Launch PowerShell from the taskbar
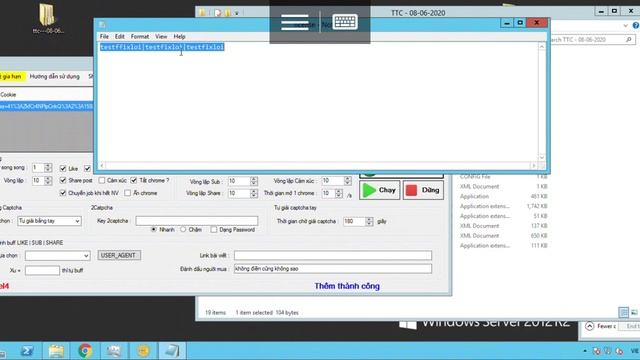 pos(27,351)
